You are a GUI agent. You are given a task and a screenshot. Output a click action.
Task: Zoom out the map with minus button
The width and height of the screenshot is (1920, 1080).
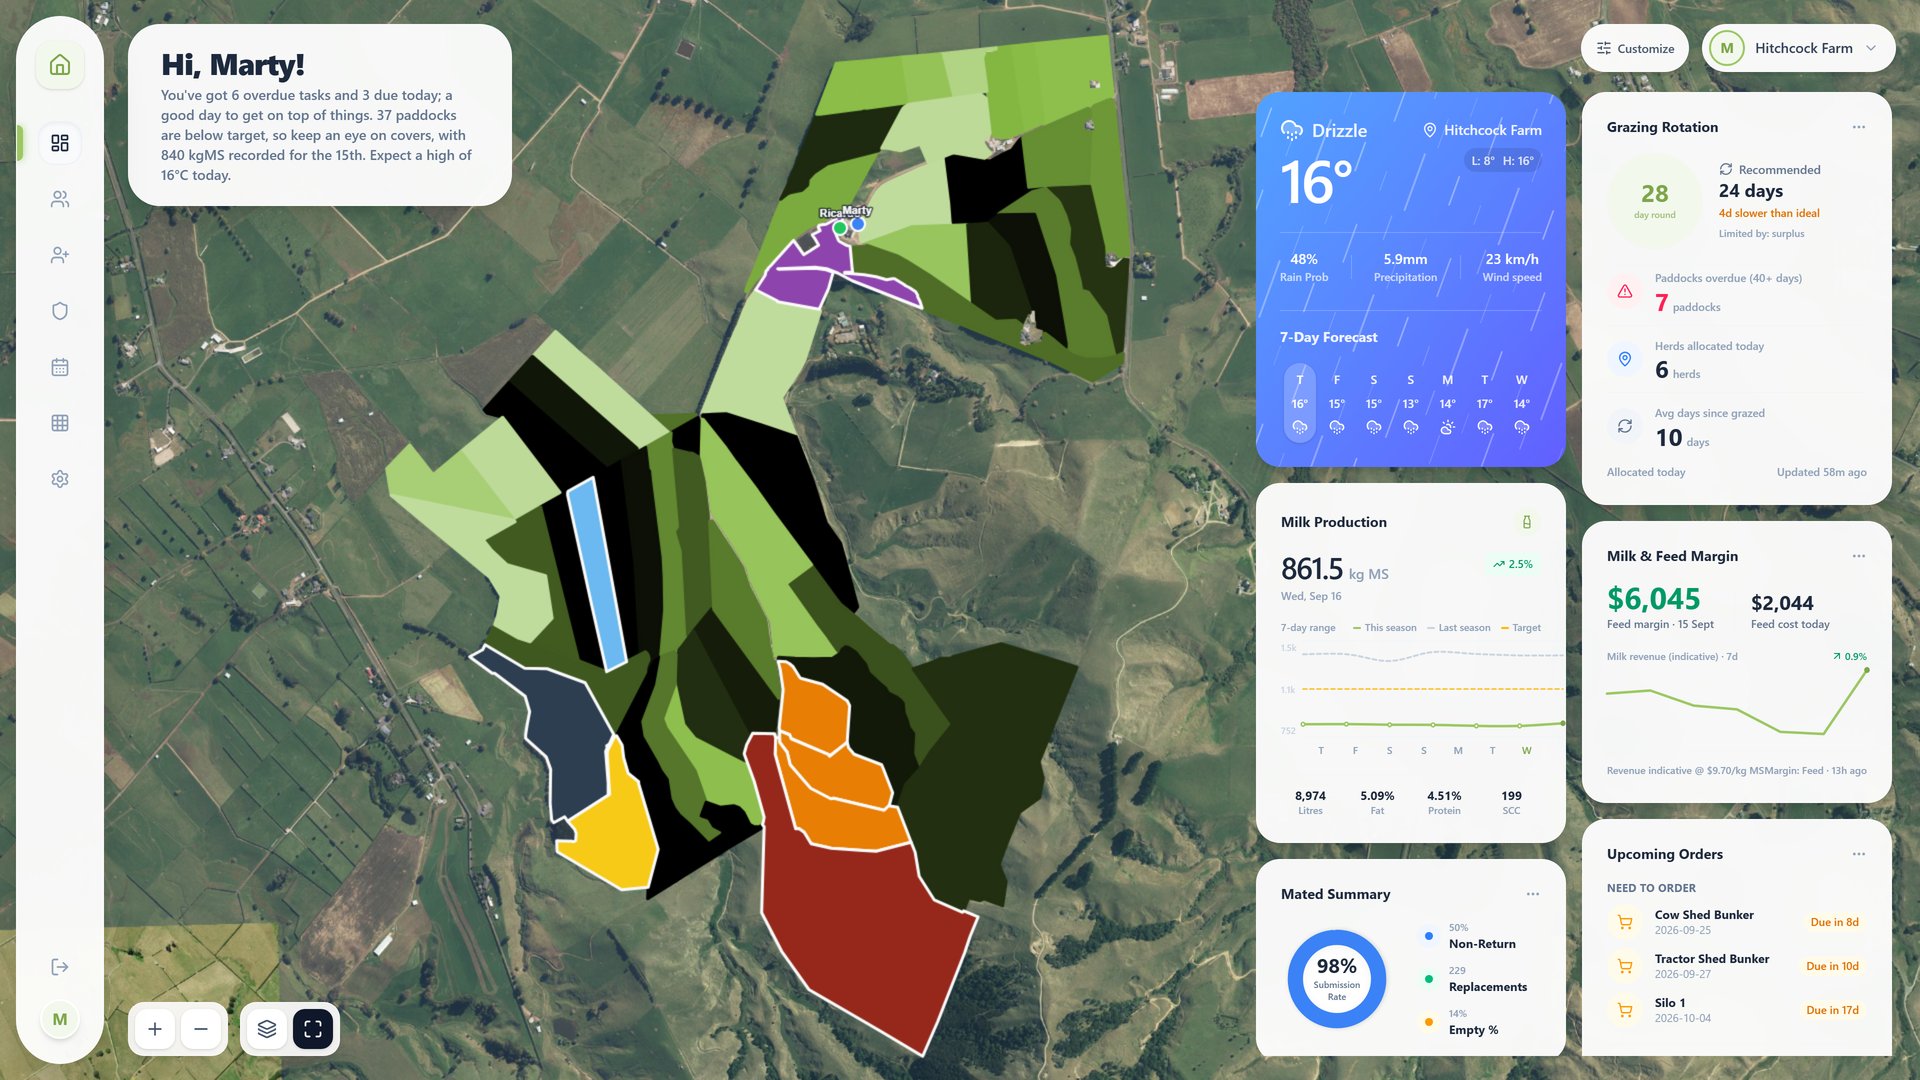(x=201, y=1029)
